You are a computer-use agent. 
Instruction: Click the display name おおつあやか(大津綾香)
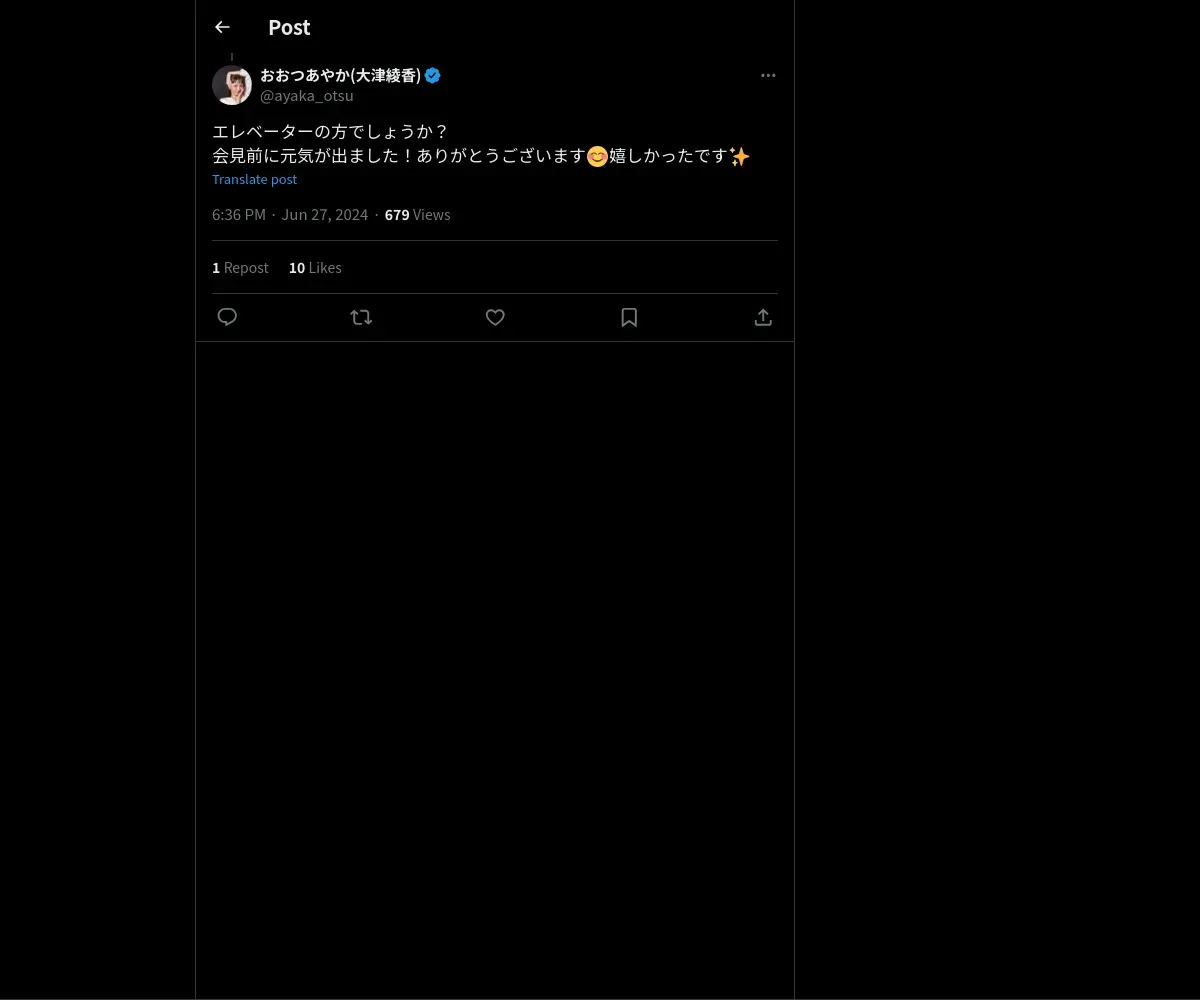tap(340, 75)
